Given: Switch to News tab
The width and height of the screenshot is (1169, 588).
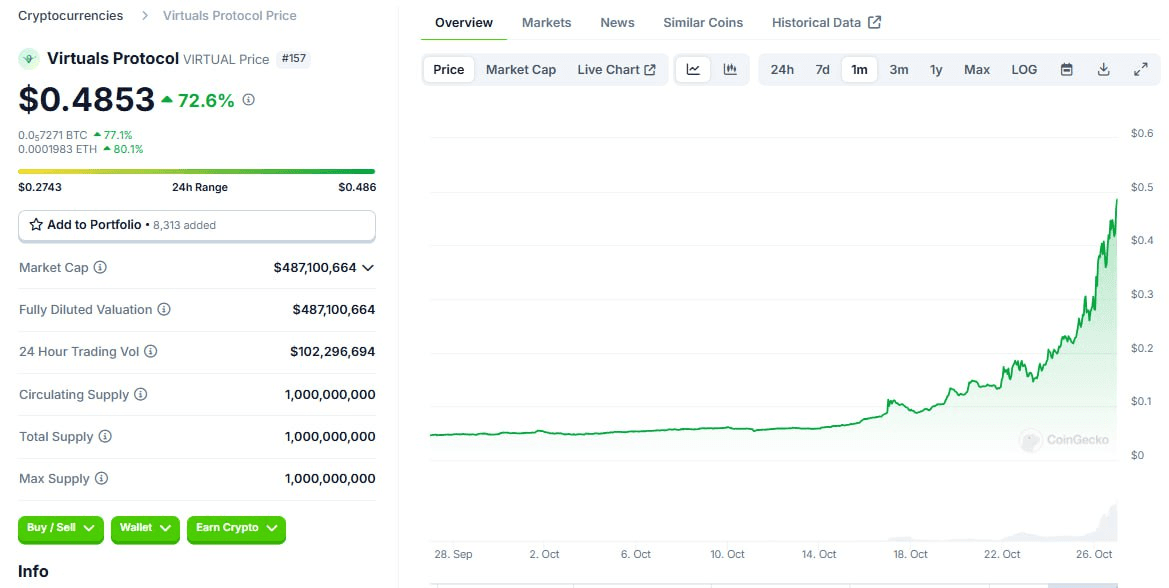Looking at the screenshot, I should tap(617, 22).
